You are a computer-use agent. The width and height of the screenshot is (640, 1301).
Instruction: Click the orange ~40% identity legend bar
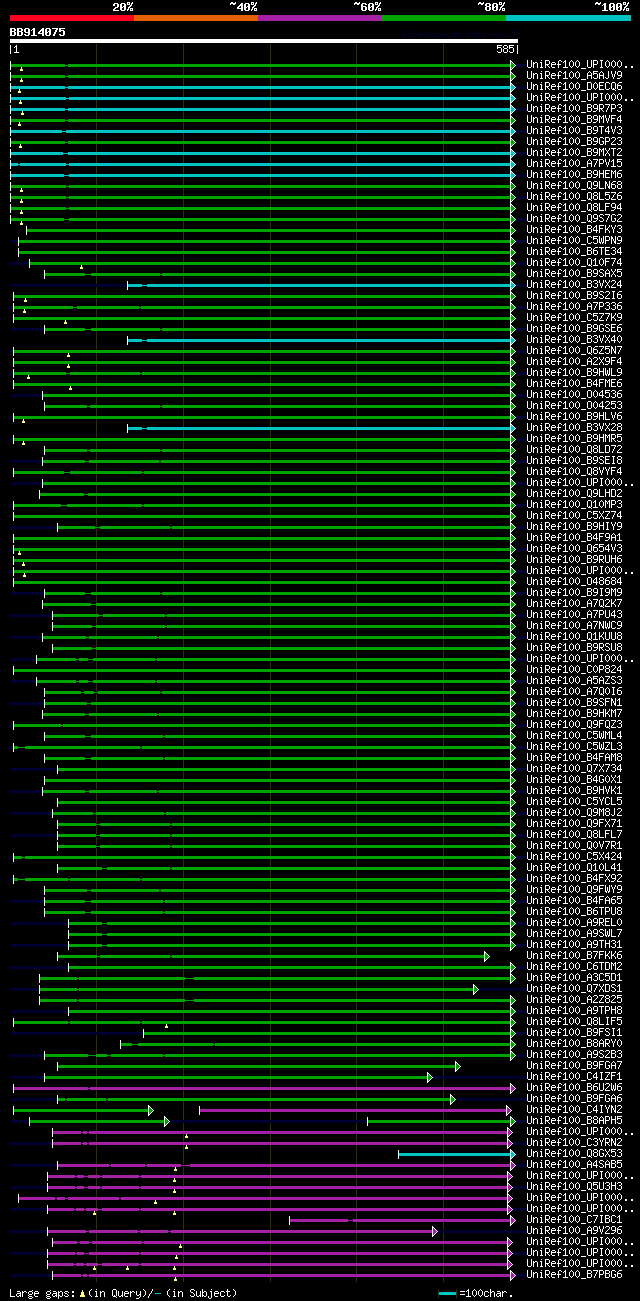195,18
